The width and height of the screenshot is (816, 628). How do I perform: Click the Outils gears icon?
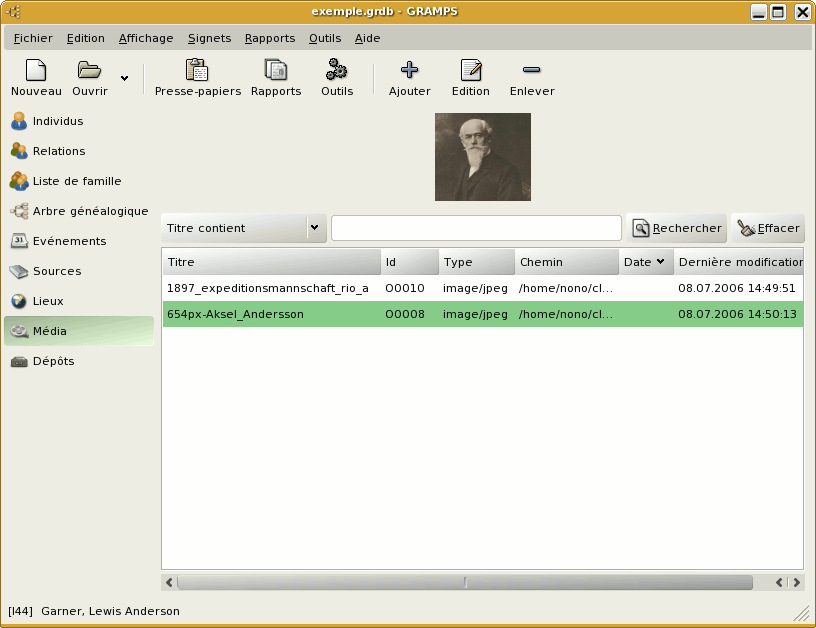tap(337, 71)
